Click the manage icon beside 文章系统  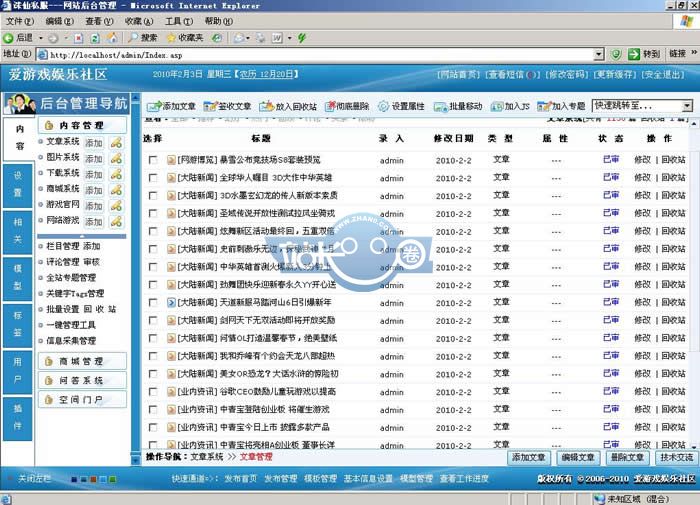click(x=116, y=143)
